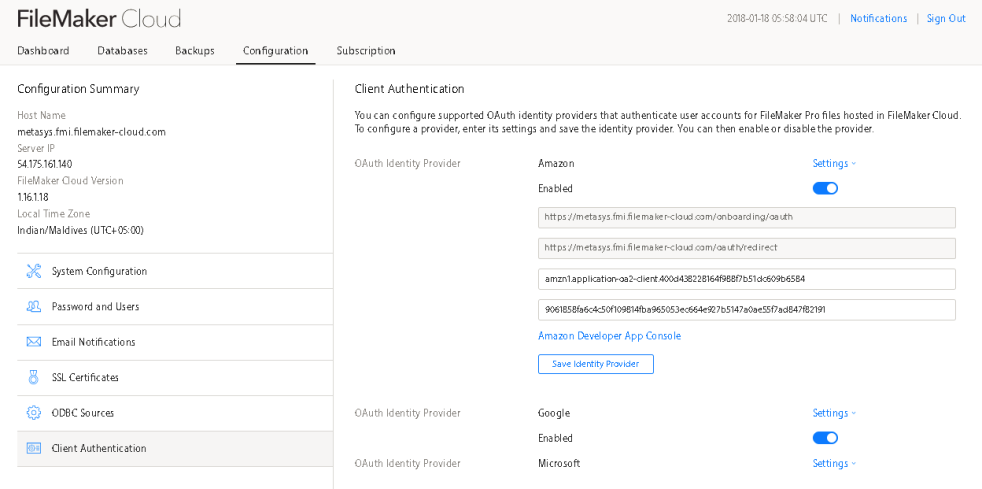The image size is (982, 489).
Task: Click the SSL Certificates badge icon
Action: [33, 378]
